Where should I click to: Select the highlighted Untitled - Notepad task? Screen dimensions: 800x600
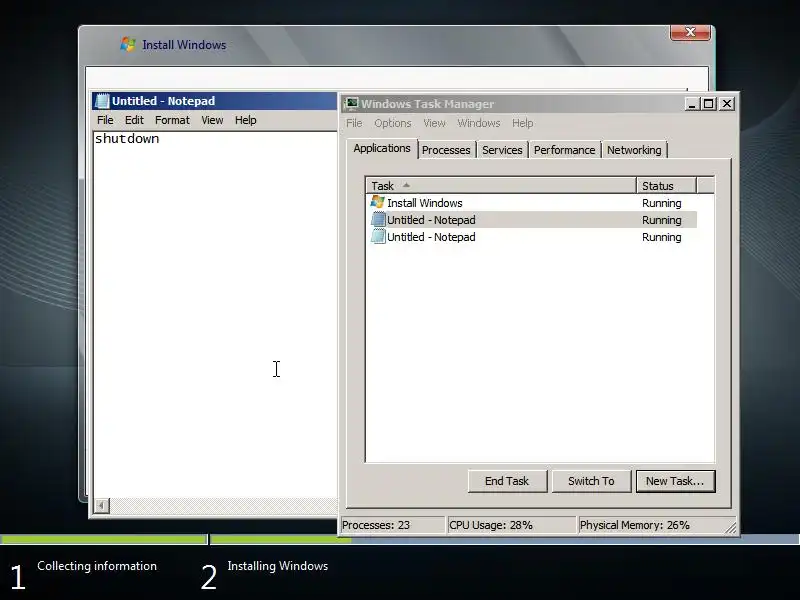533,220
